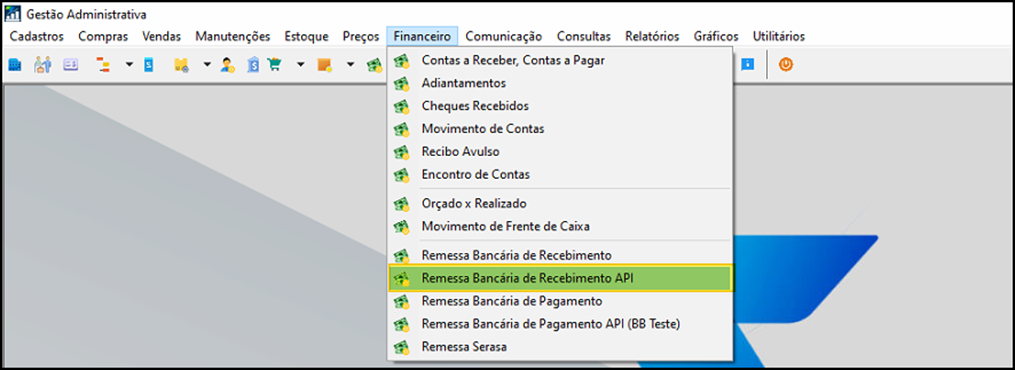Click the orange power button icon
The width and height of the screenshot is (1015, 370).
coord(786,65)
